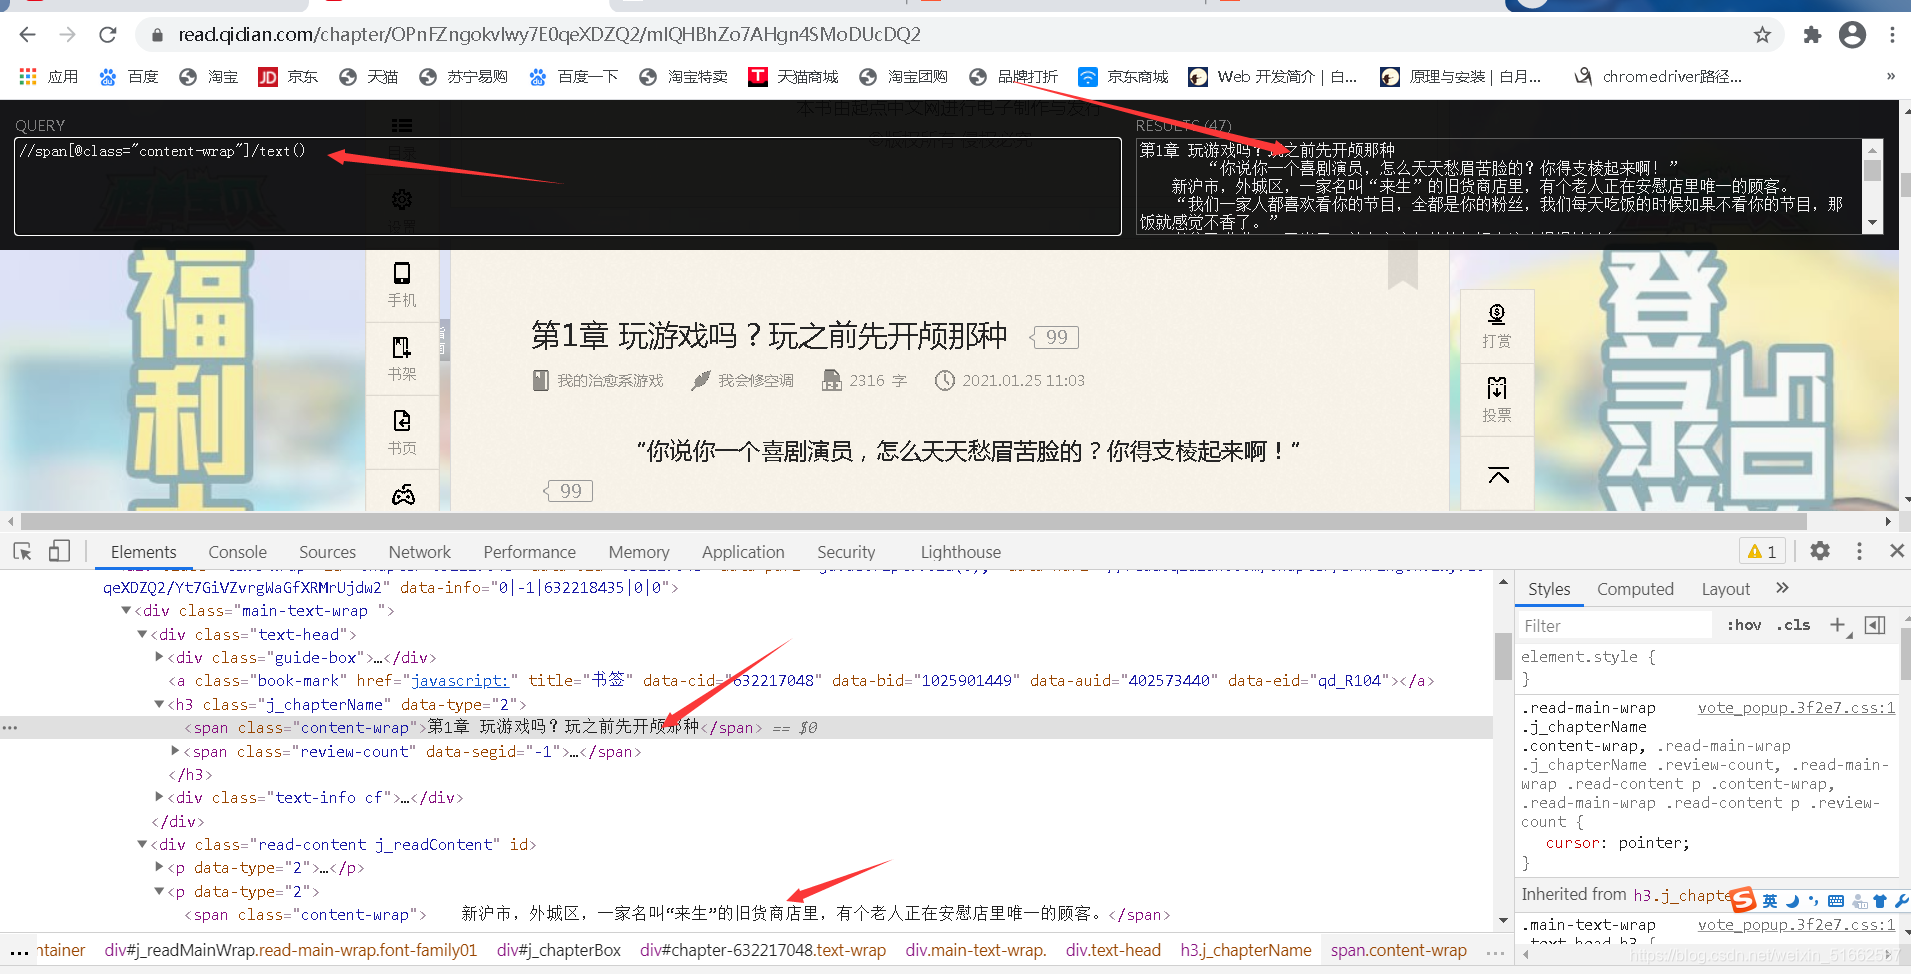Image resolution: width=1911 pixels, height=974 pixels.
Task: Show more Styles pane tabs chevron
Action: 1782,588
